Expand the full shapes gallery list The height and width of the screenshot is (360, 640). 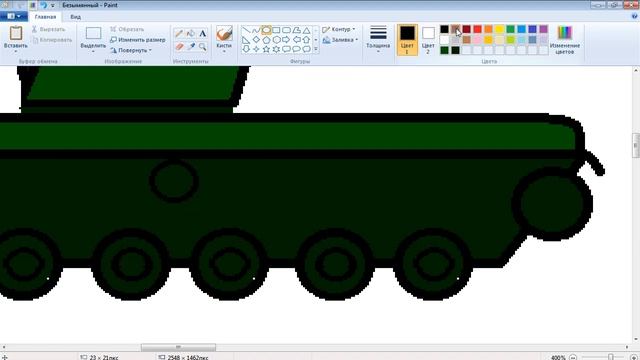click(x=316, y=49)
